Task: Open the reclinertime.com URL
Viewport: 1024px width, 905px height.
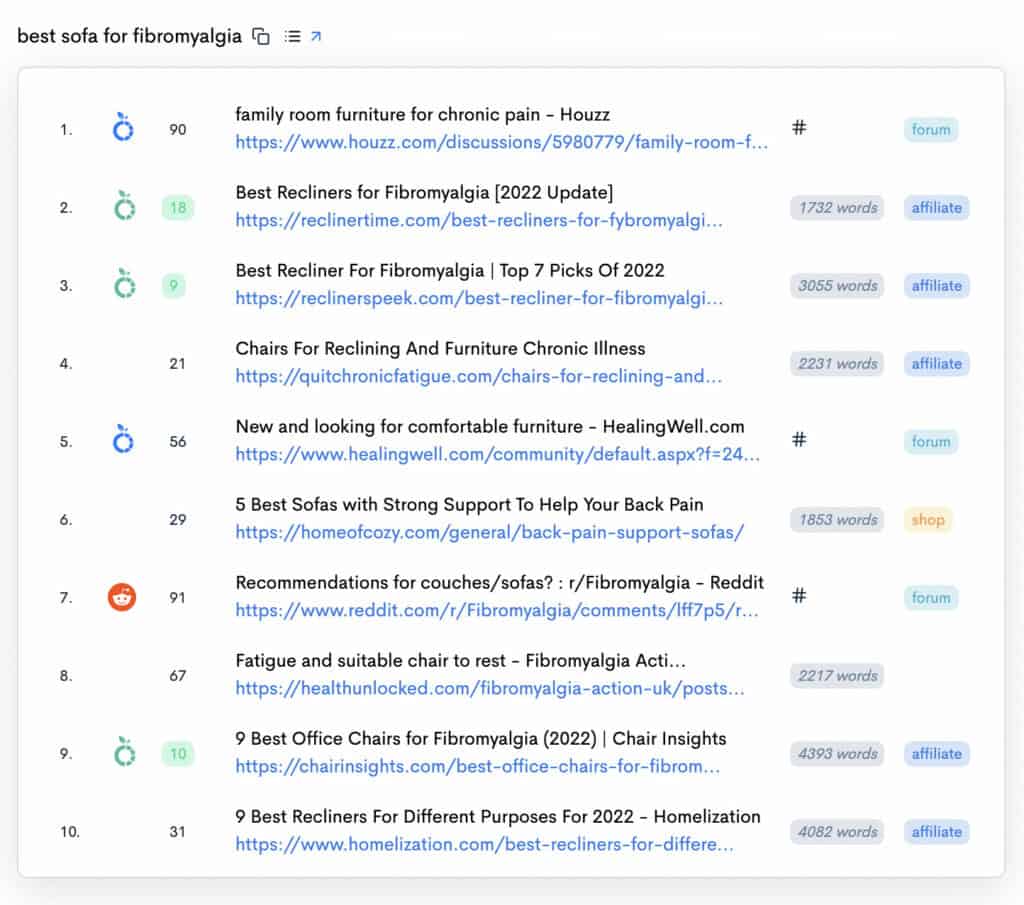Action: click(479, 221)
